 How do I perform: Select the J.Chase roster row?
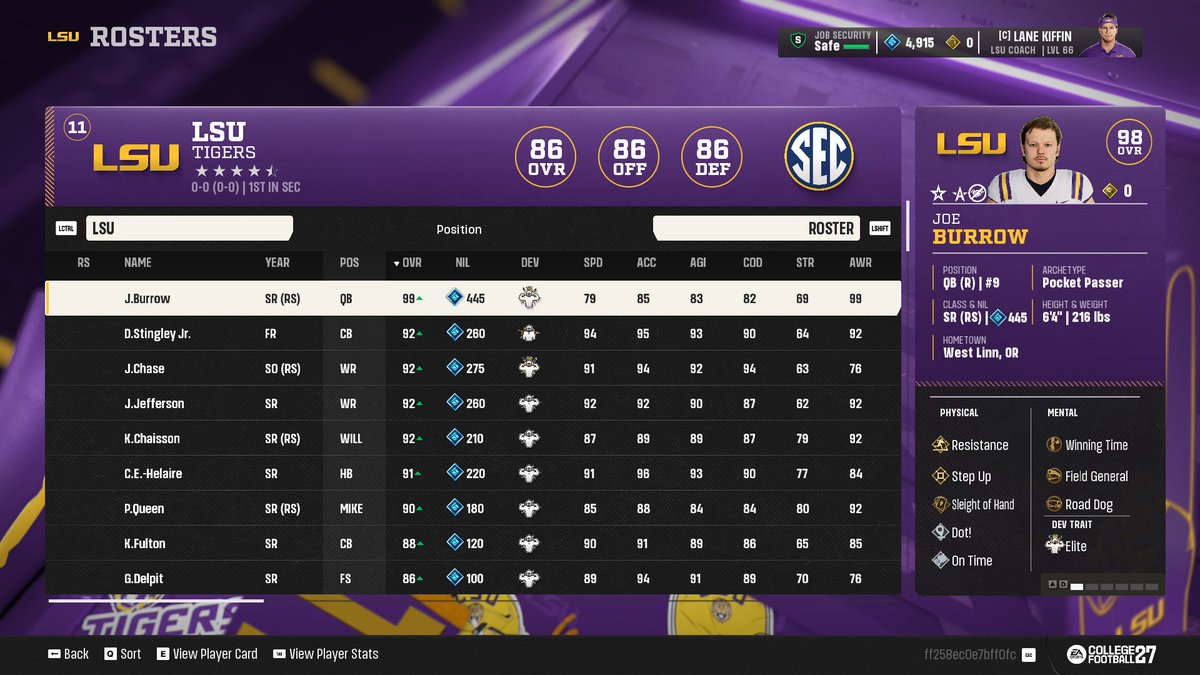(x=473, y=368)
